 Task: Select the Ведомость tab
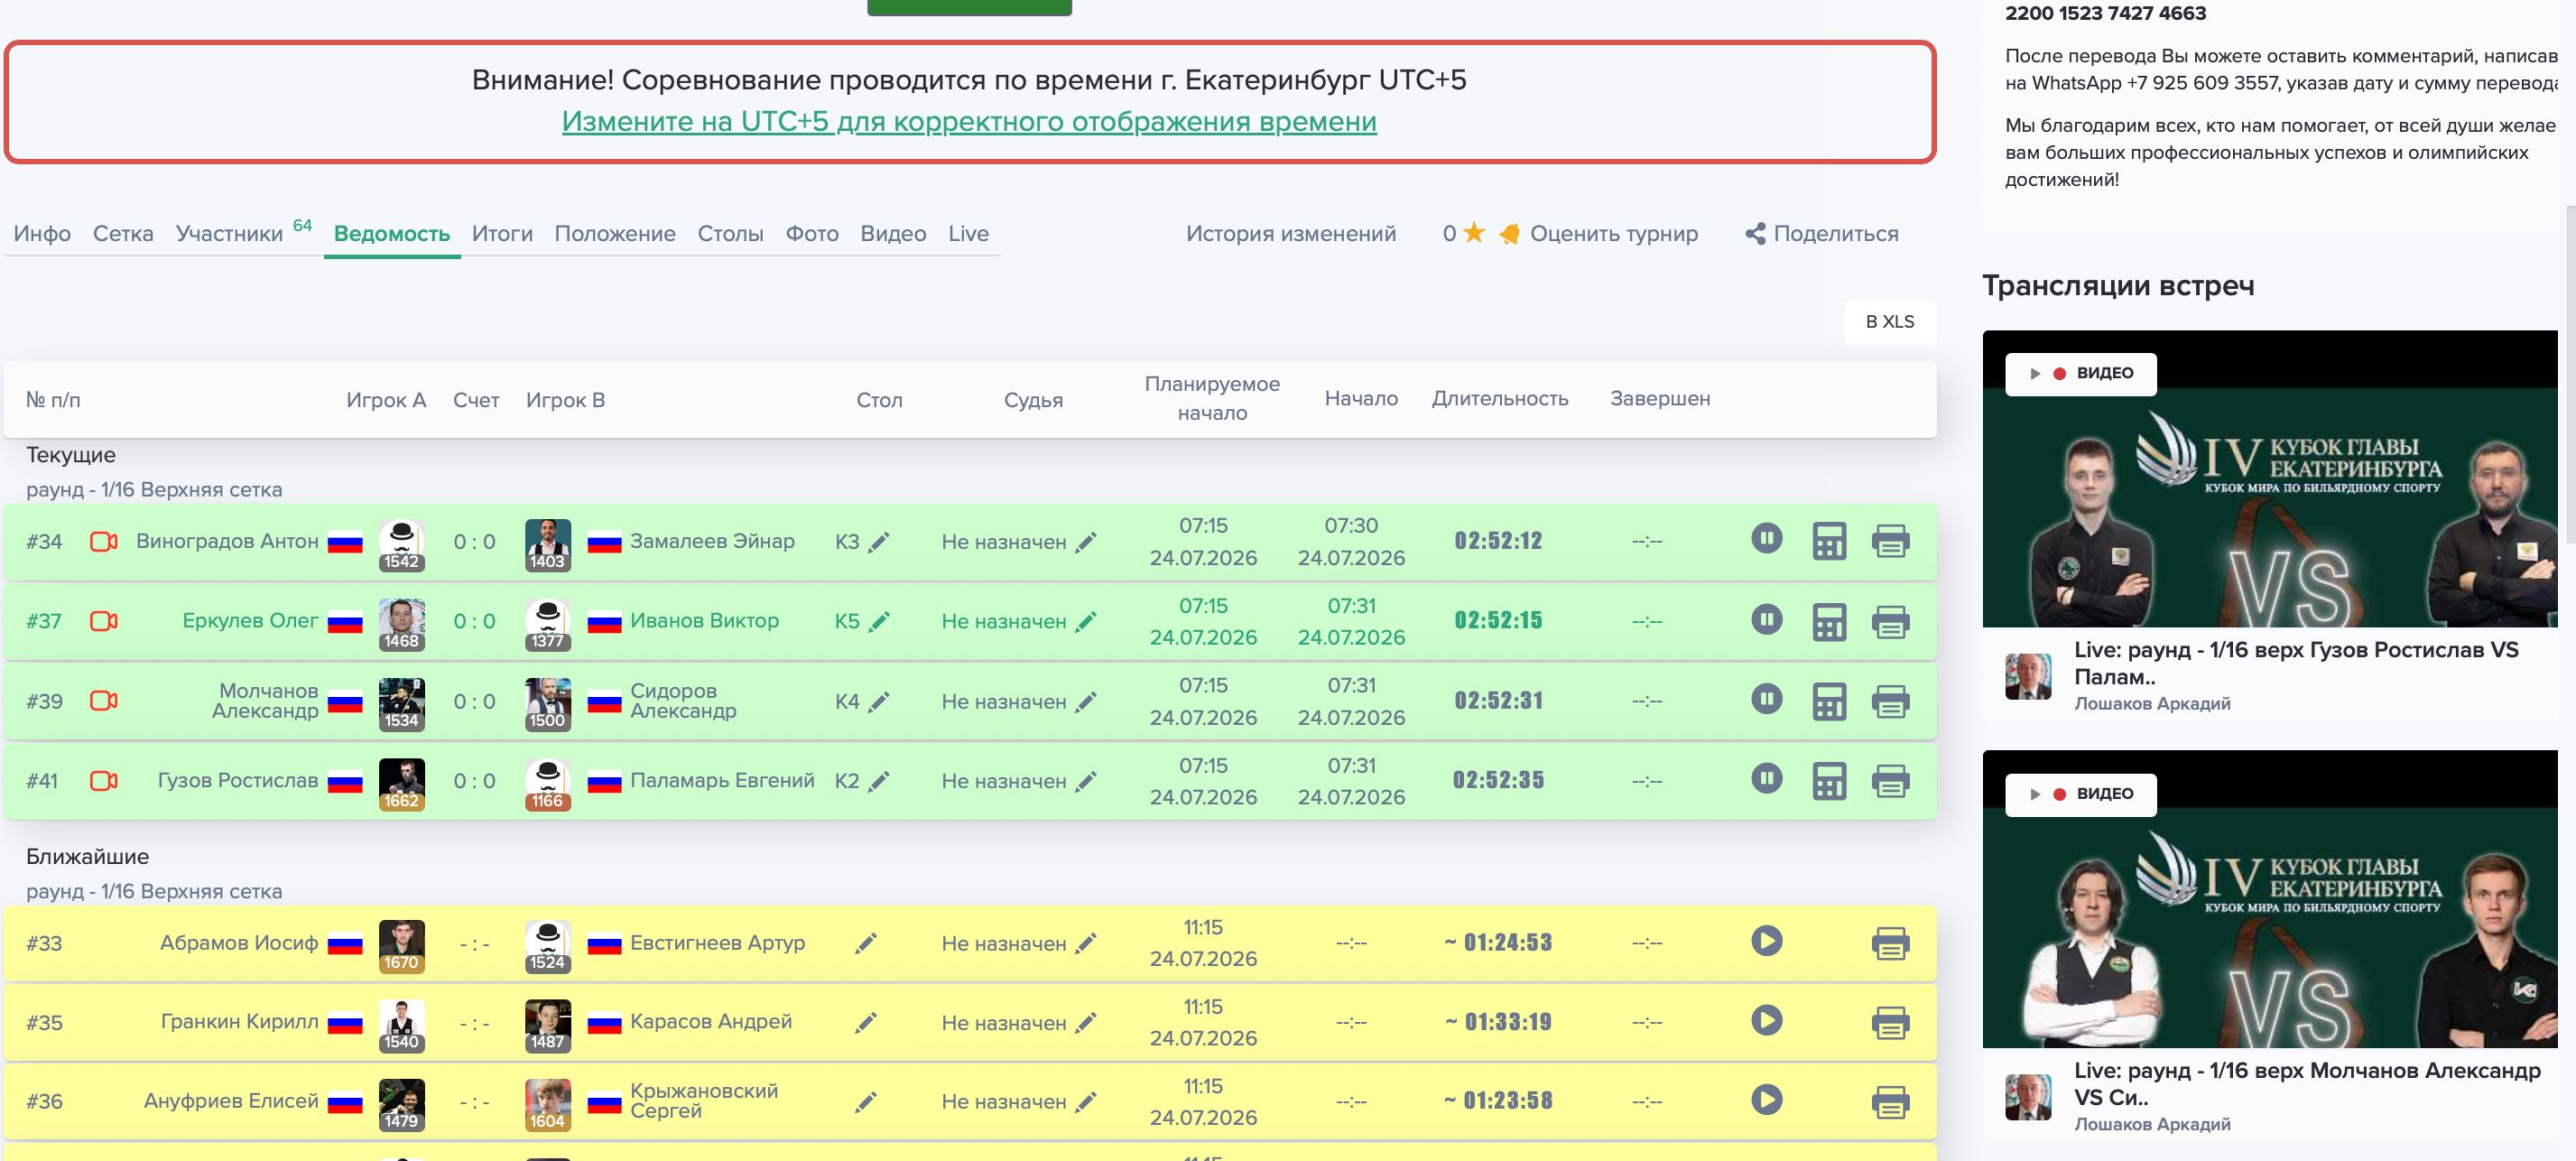pyautogui.click(x=392, y=234)
